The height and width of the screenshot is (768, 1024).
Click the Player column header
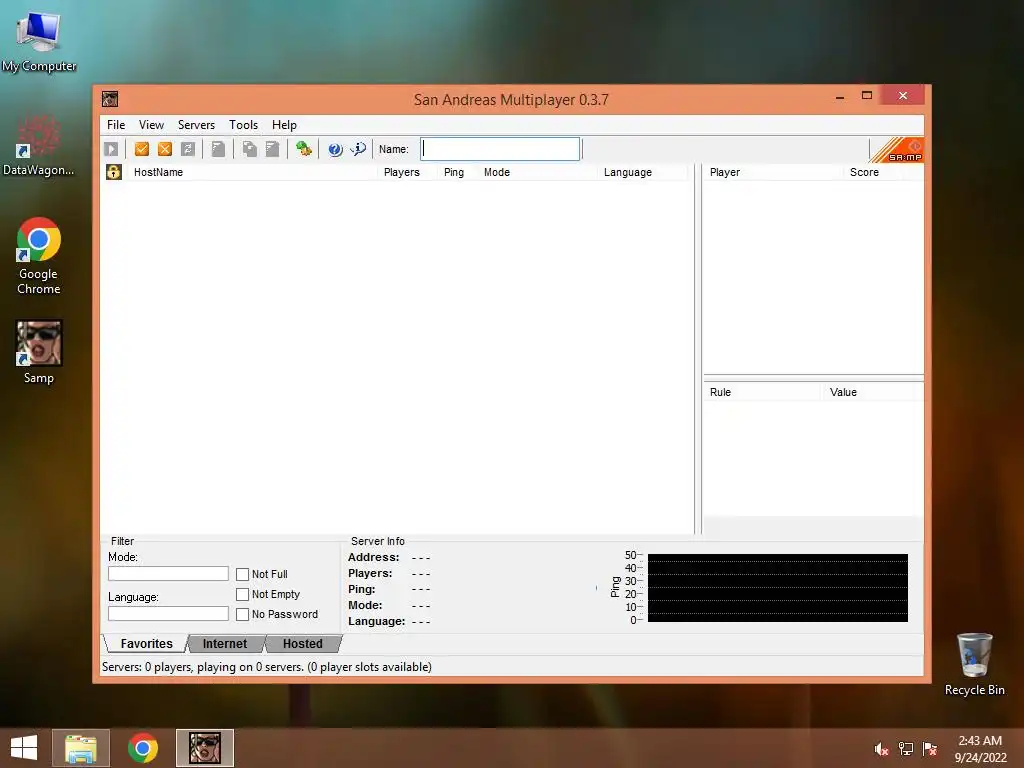pyautogui.click(x=773, y=172)
